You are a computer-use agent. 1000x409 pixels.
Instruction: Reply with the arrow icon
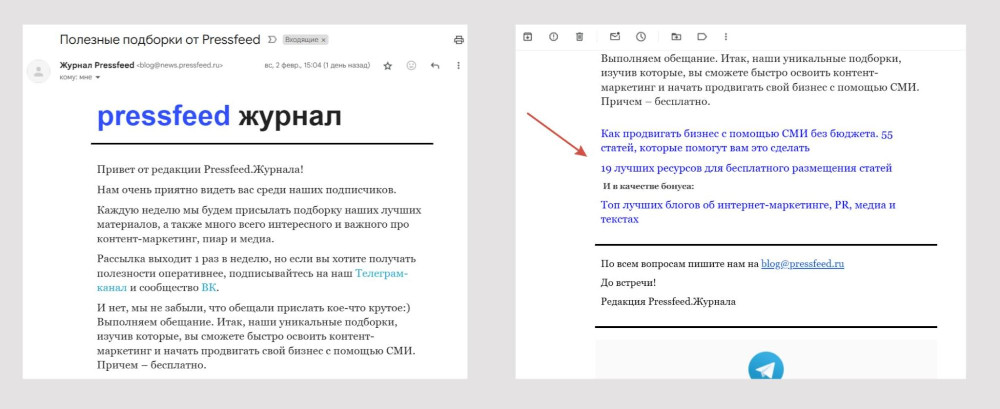435,66
